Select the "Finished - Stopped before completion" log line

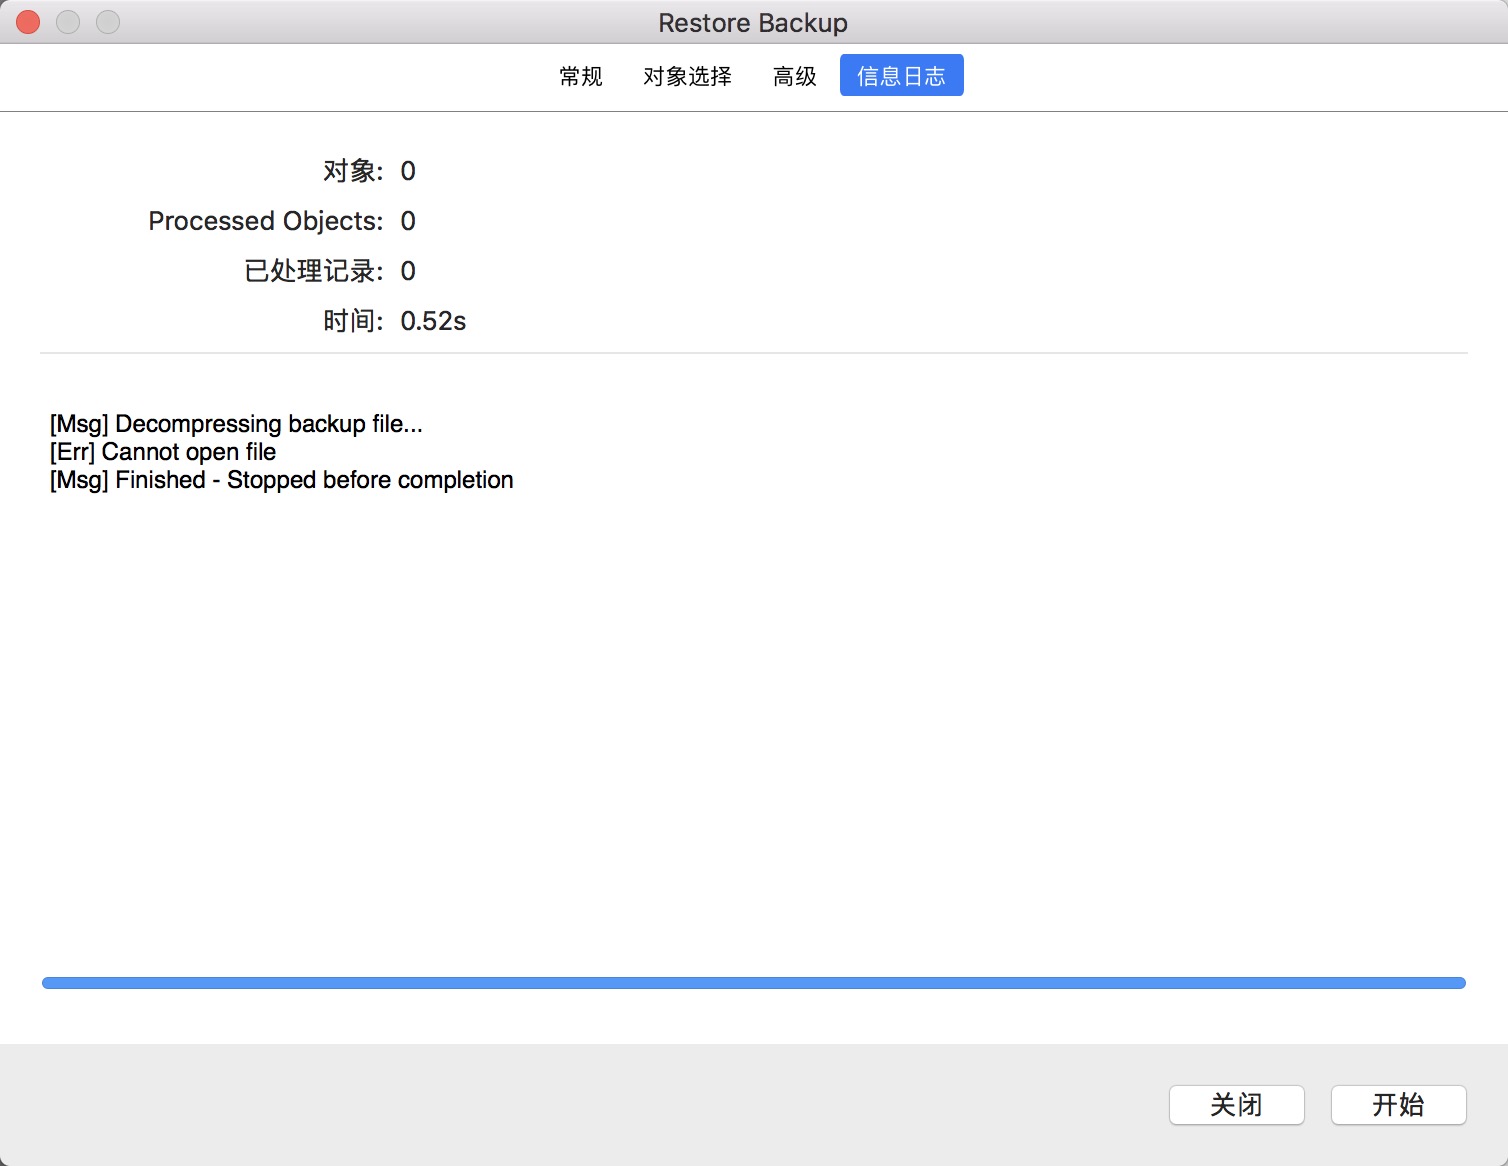[282, 480]
